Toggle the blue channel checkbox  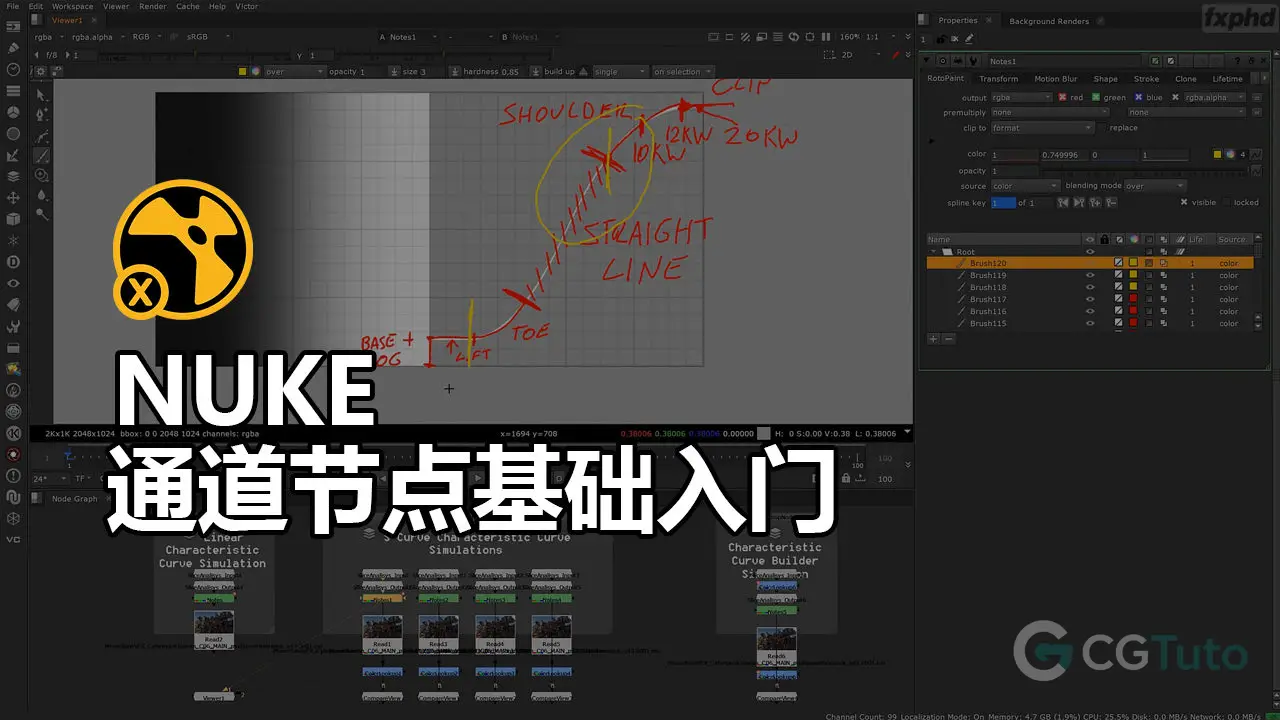coord(1139,98)
